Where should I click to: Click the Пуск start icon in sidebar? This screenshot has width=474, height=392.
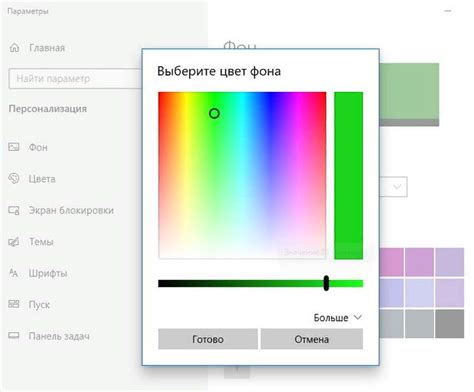[x=14, y=304]
